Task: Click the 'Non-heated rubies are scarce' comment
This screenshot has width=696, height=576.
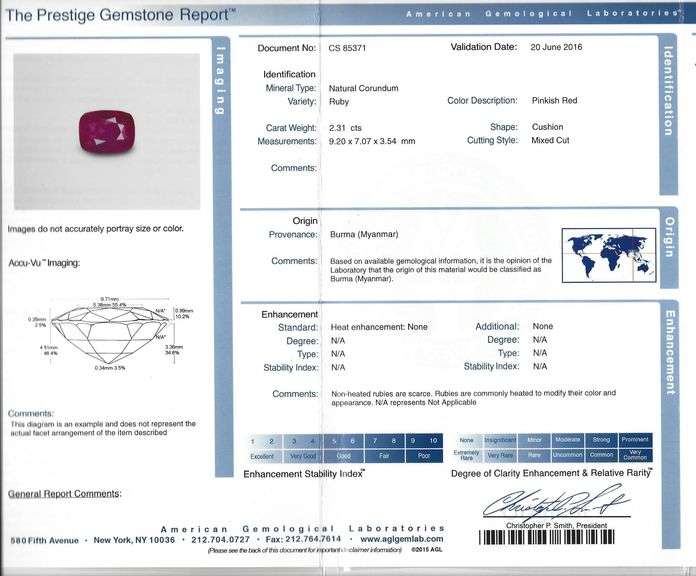Action: 474,398
